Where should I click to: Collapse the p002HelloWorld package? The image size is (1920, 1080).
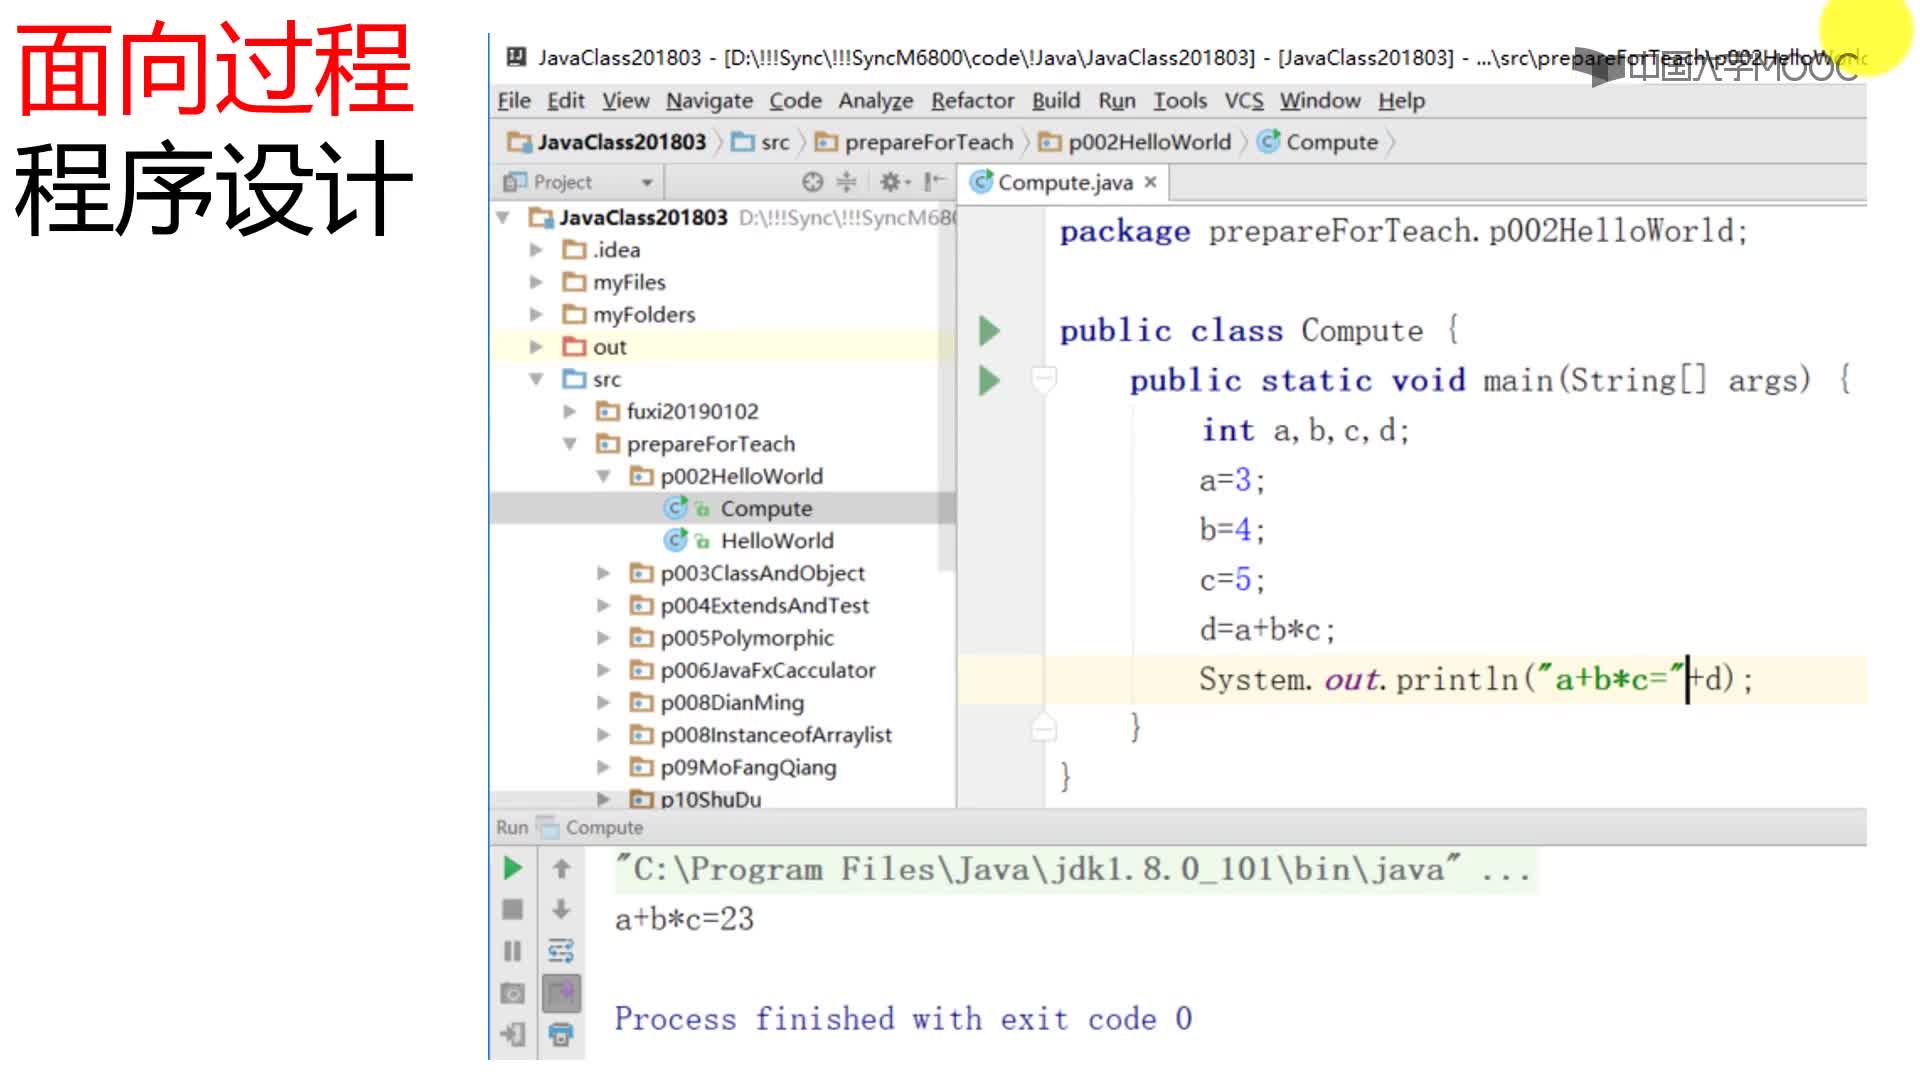click(603, 476)
